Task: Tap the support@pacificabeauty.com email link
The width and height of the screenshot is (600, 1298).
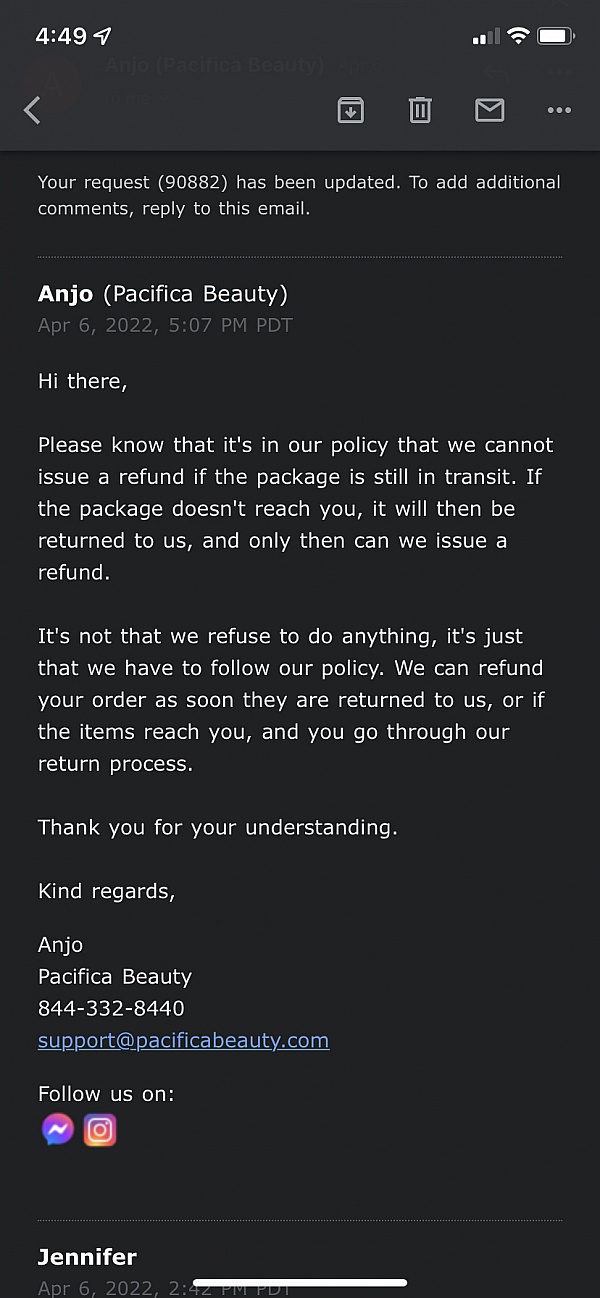Action: [183, 1040]
